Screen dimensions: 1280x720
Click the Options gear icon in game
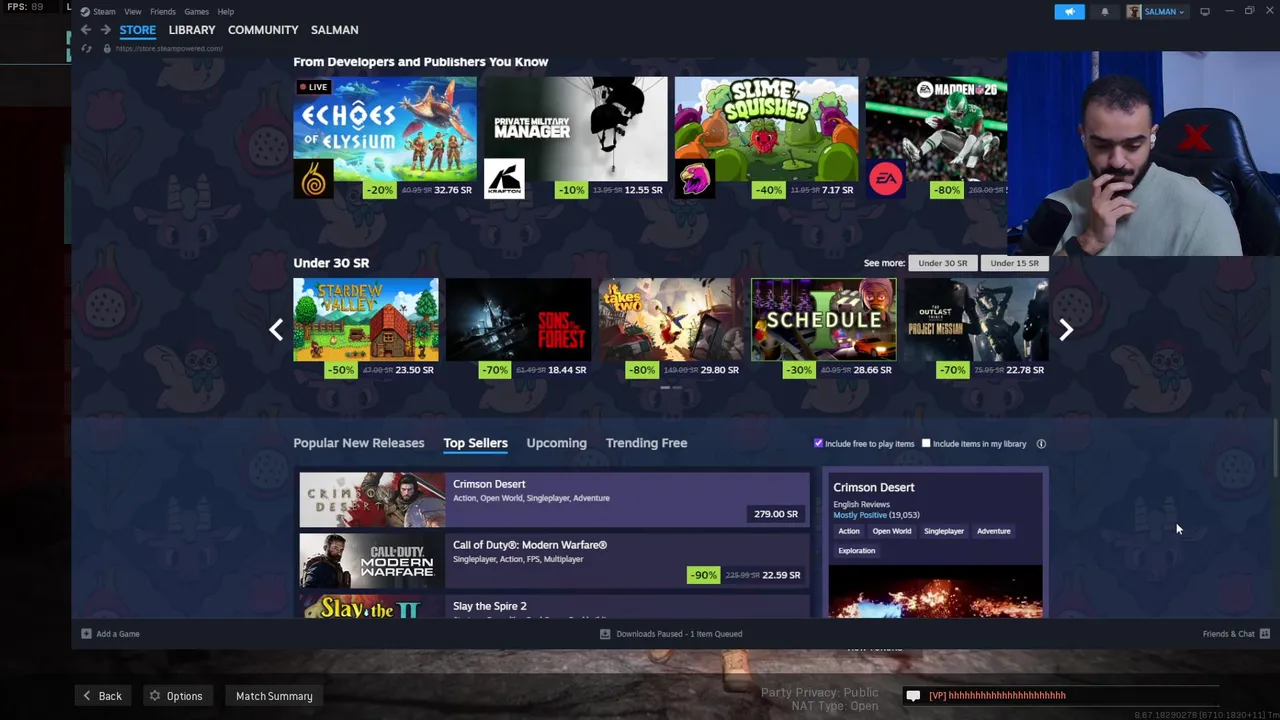[155, 696]
